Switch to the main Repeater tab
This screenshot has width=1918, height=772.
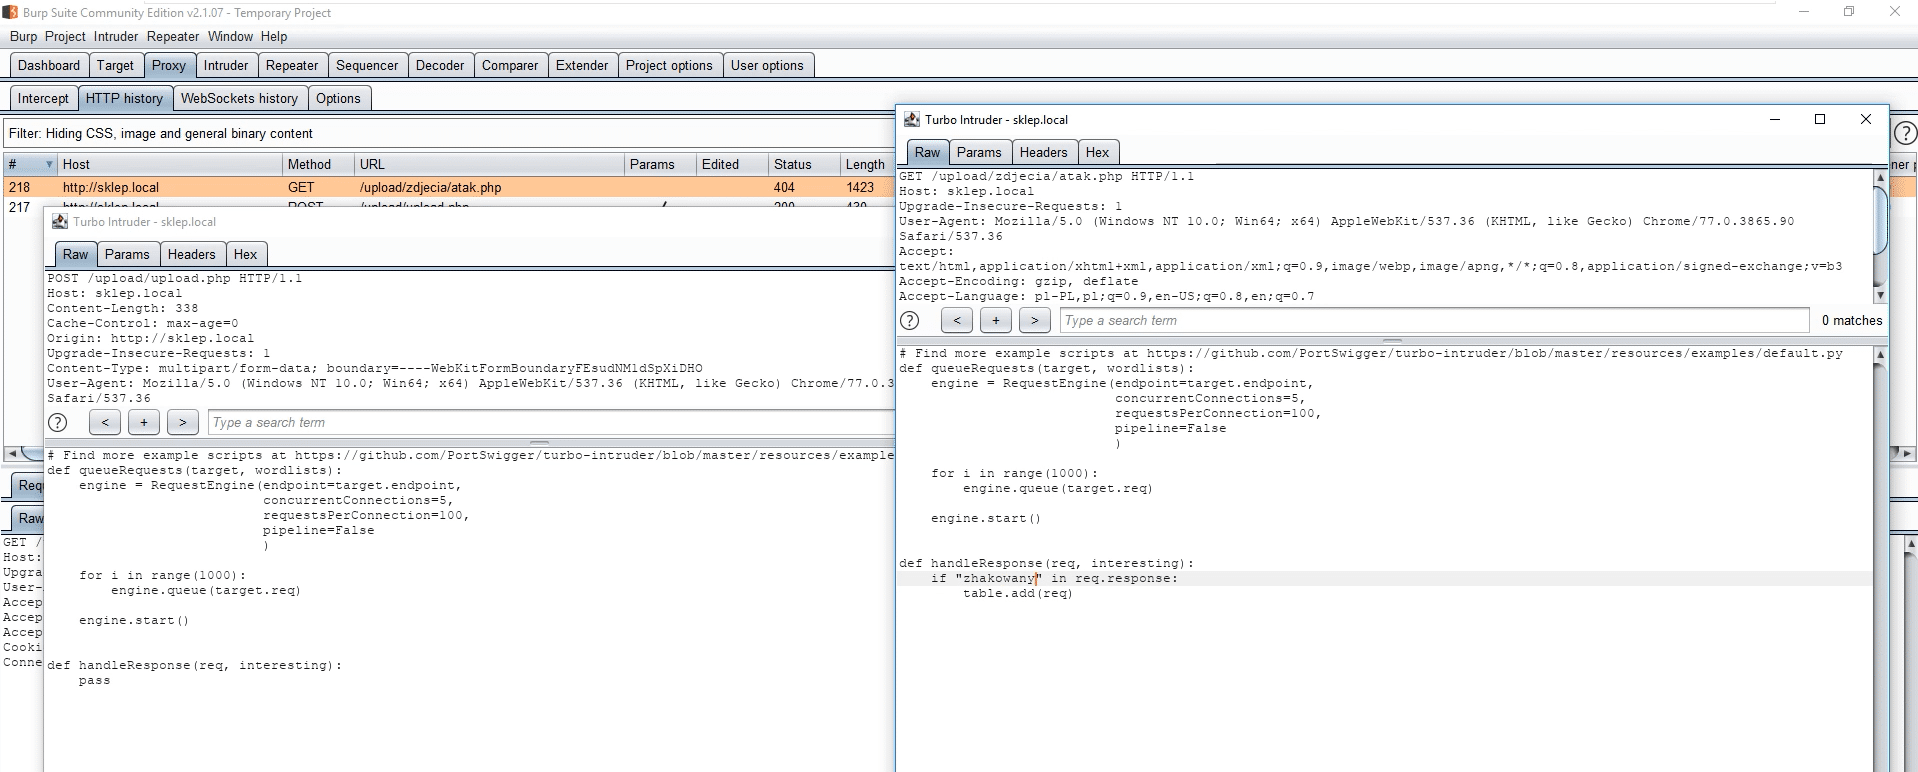click(x=292, y=65)
